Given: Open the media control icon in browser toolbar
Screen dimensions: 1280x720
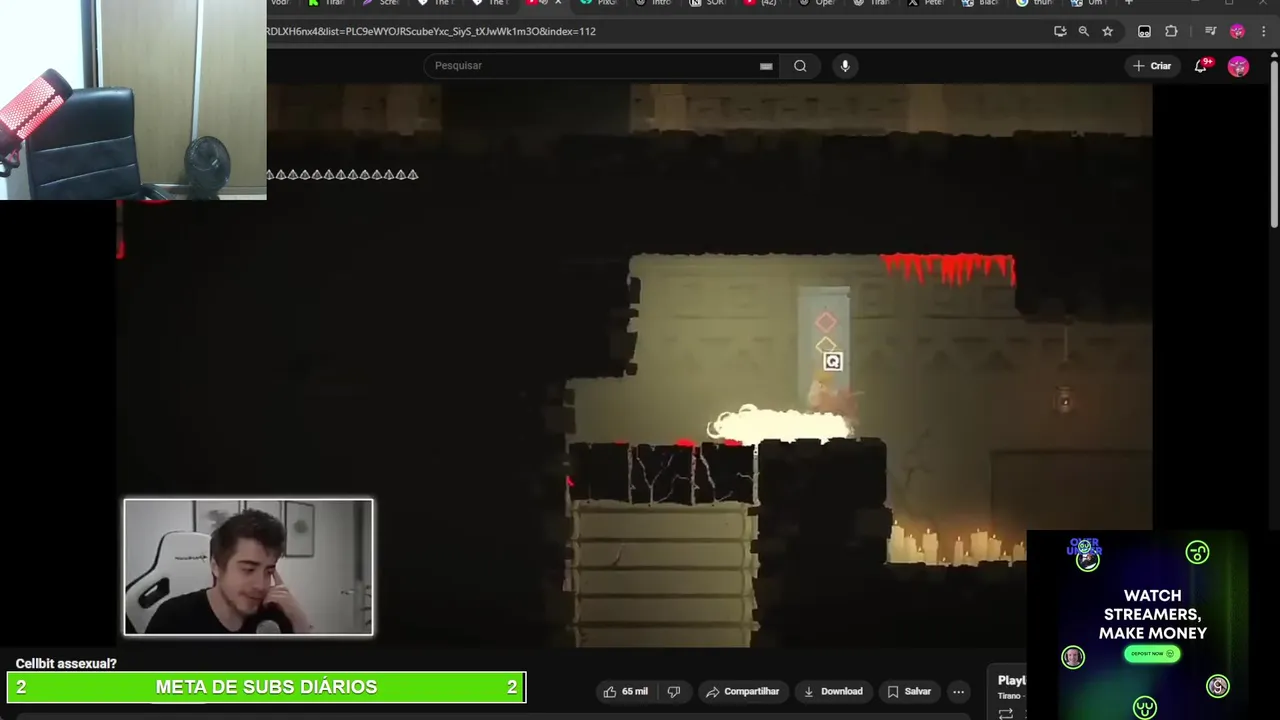Looking at the screenshot, I should click(1210, 31).
